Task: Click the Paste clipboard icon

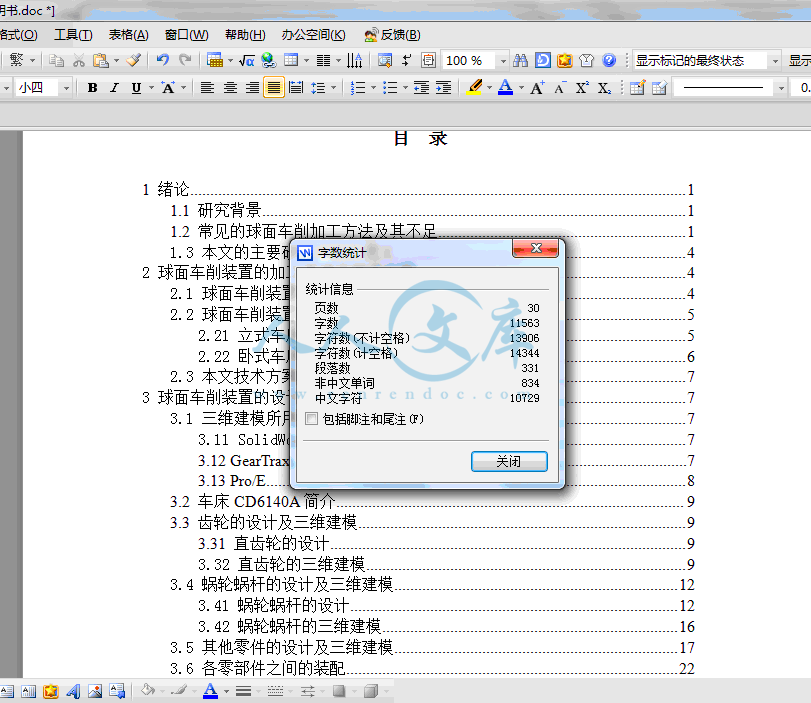Action: (x=100, y=61)
